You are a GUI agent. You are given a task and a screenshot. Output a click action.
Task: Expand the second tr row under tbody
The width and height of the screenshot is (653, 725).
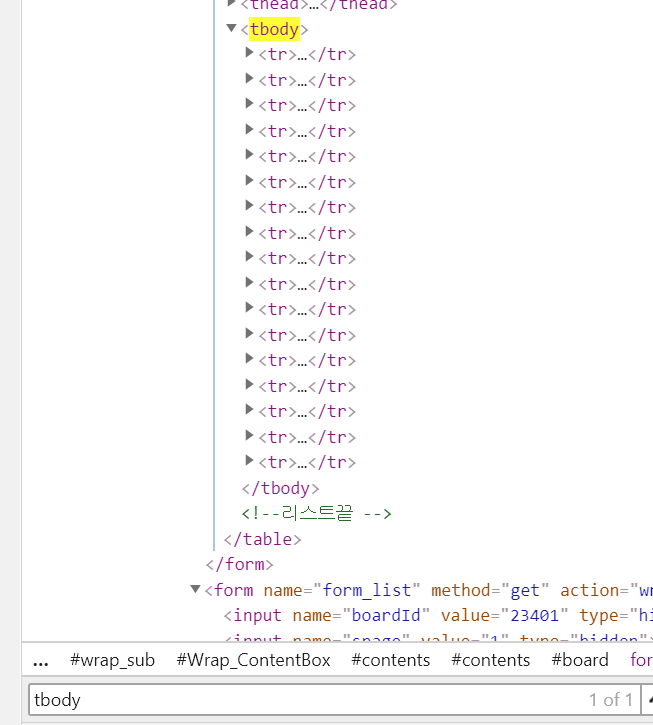pos(250,79)
